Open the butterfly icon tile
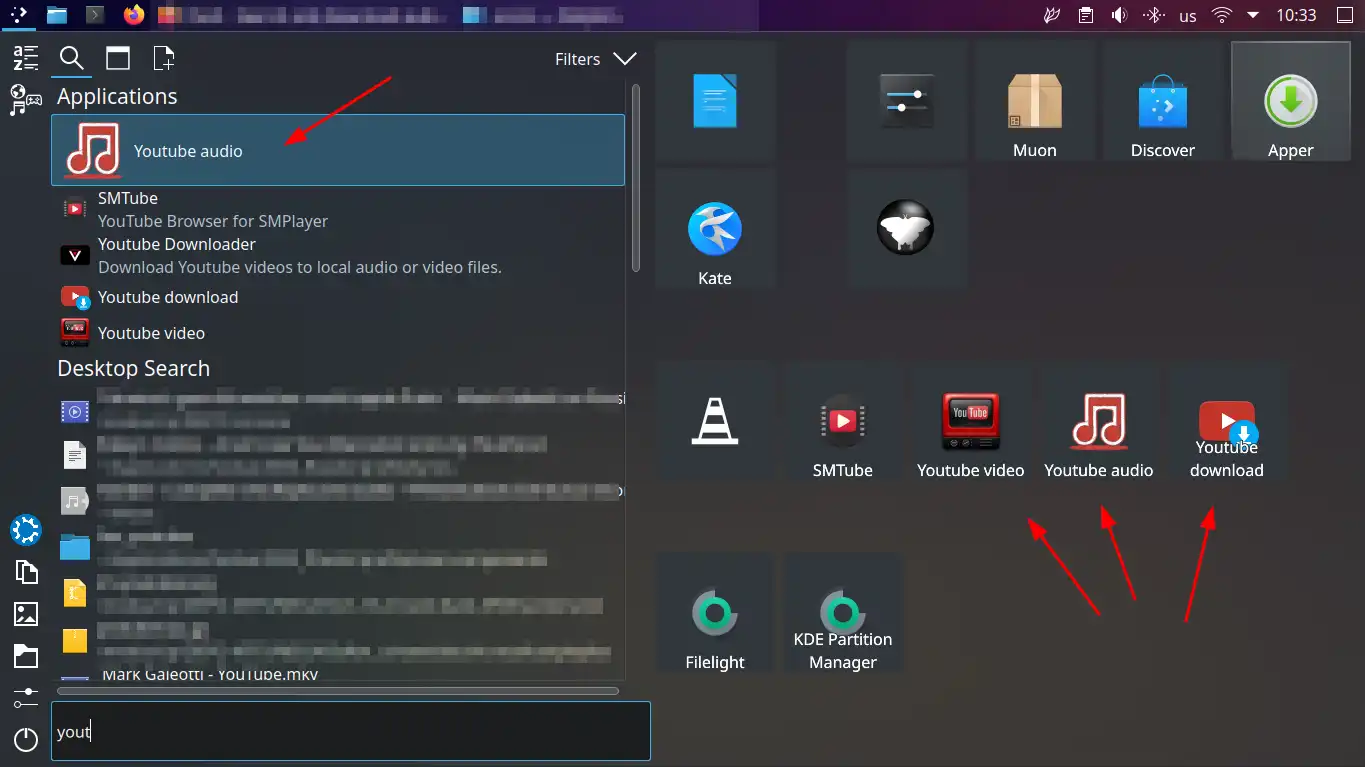This screenshot has width=1365, height=767. tap(907, 229)
